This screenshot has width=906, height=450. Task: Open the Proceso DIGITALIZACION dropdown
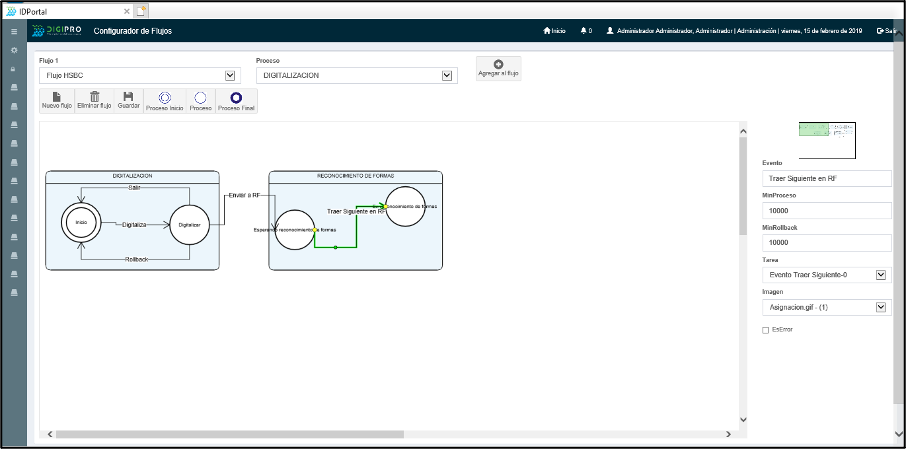tap(448, 75)
